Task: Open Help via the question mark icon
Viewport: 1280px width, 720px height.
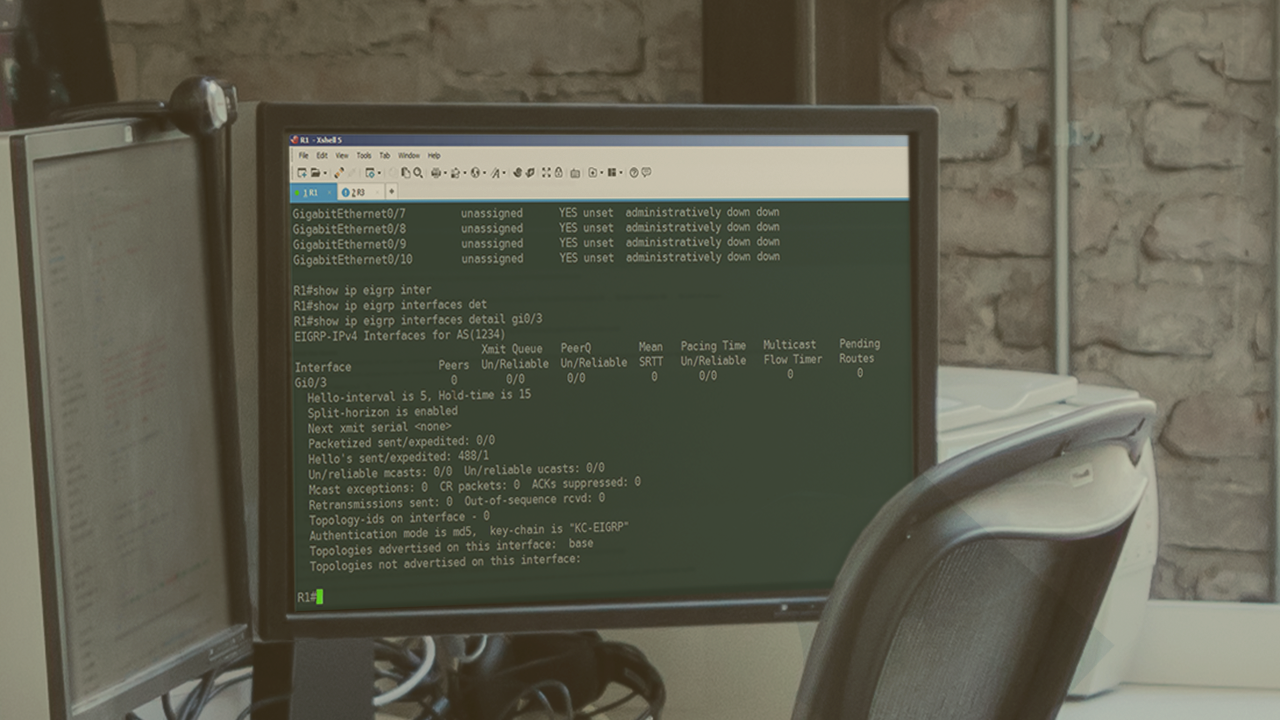Action: click(633, 173)
